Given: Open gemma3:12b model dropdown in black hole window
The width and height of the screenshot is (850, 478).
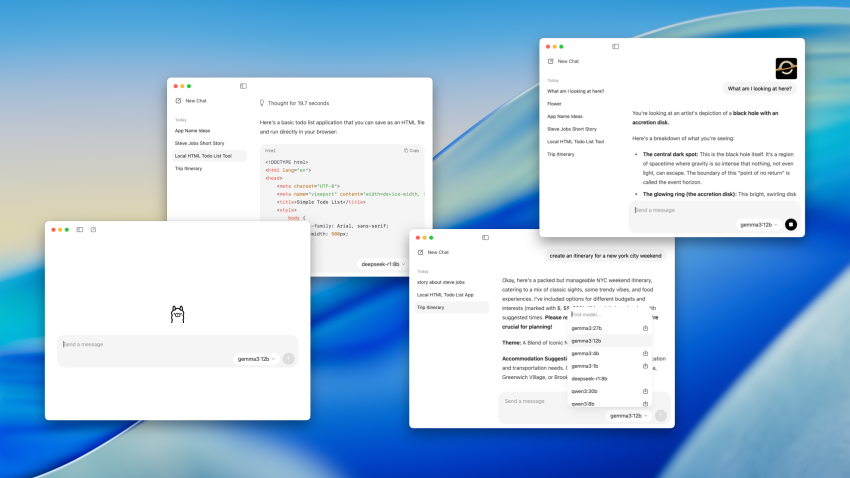Looking at the screenshot, I should click(x=758, y=225).
